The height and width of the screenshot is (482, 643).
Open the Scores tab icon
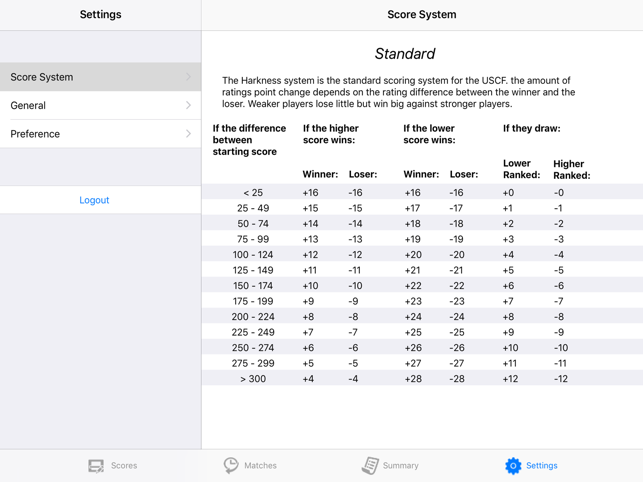[96, 466]
